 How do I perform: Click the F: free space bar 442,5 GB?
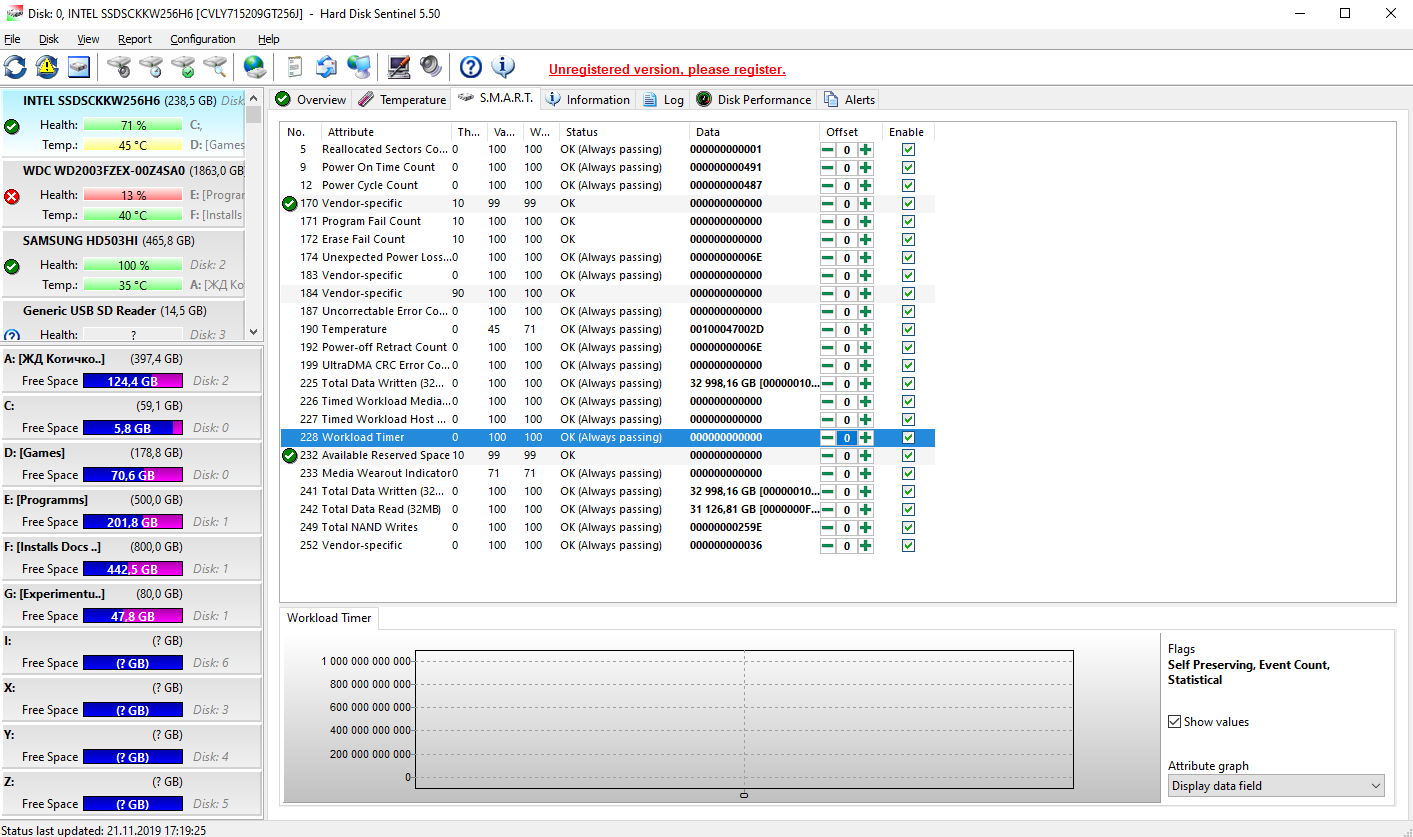133,569
